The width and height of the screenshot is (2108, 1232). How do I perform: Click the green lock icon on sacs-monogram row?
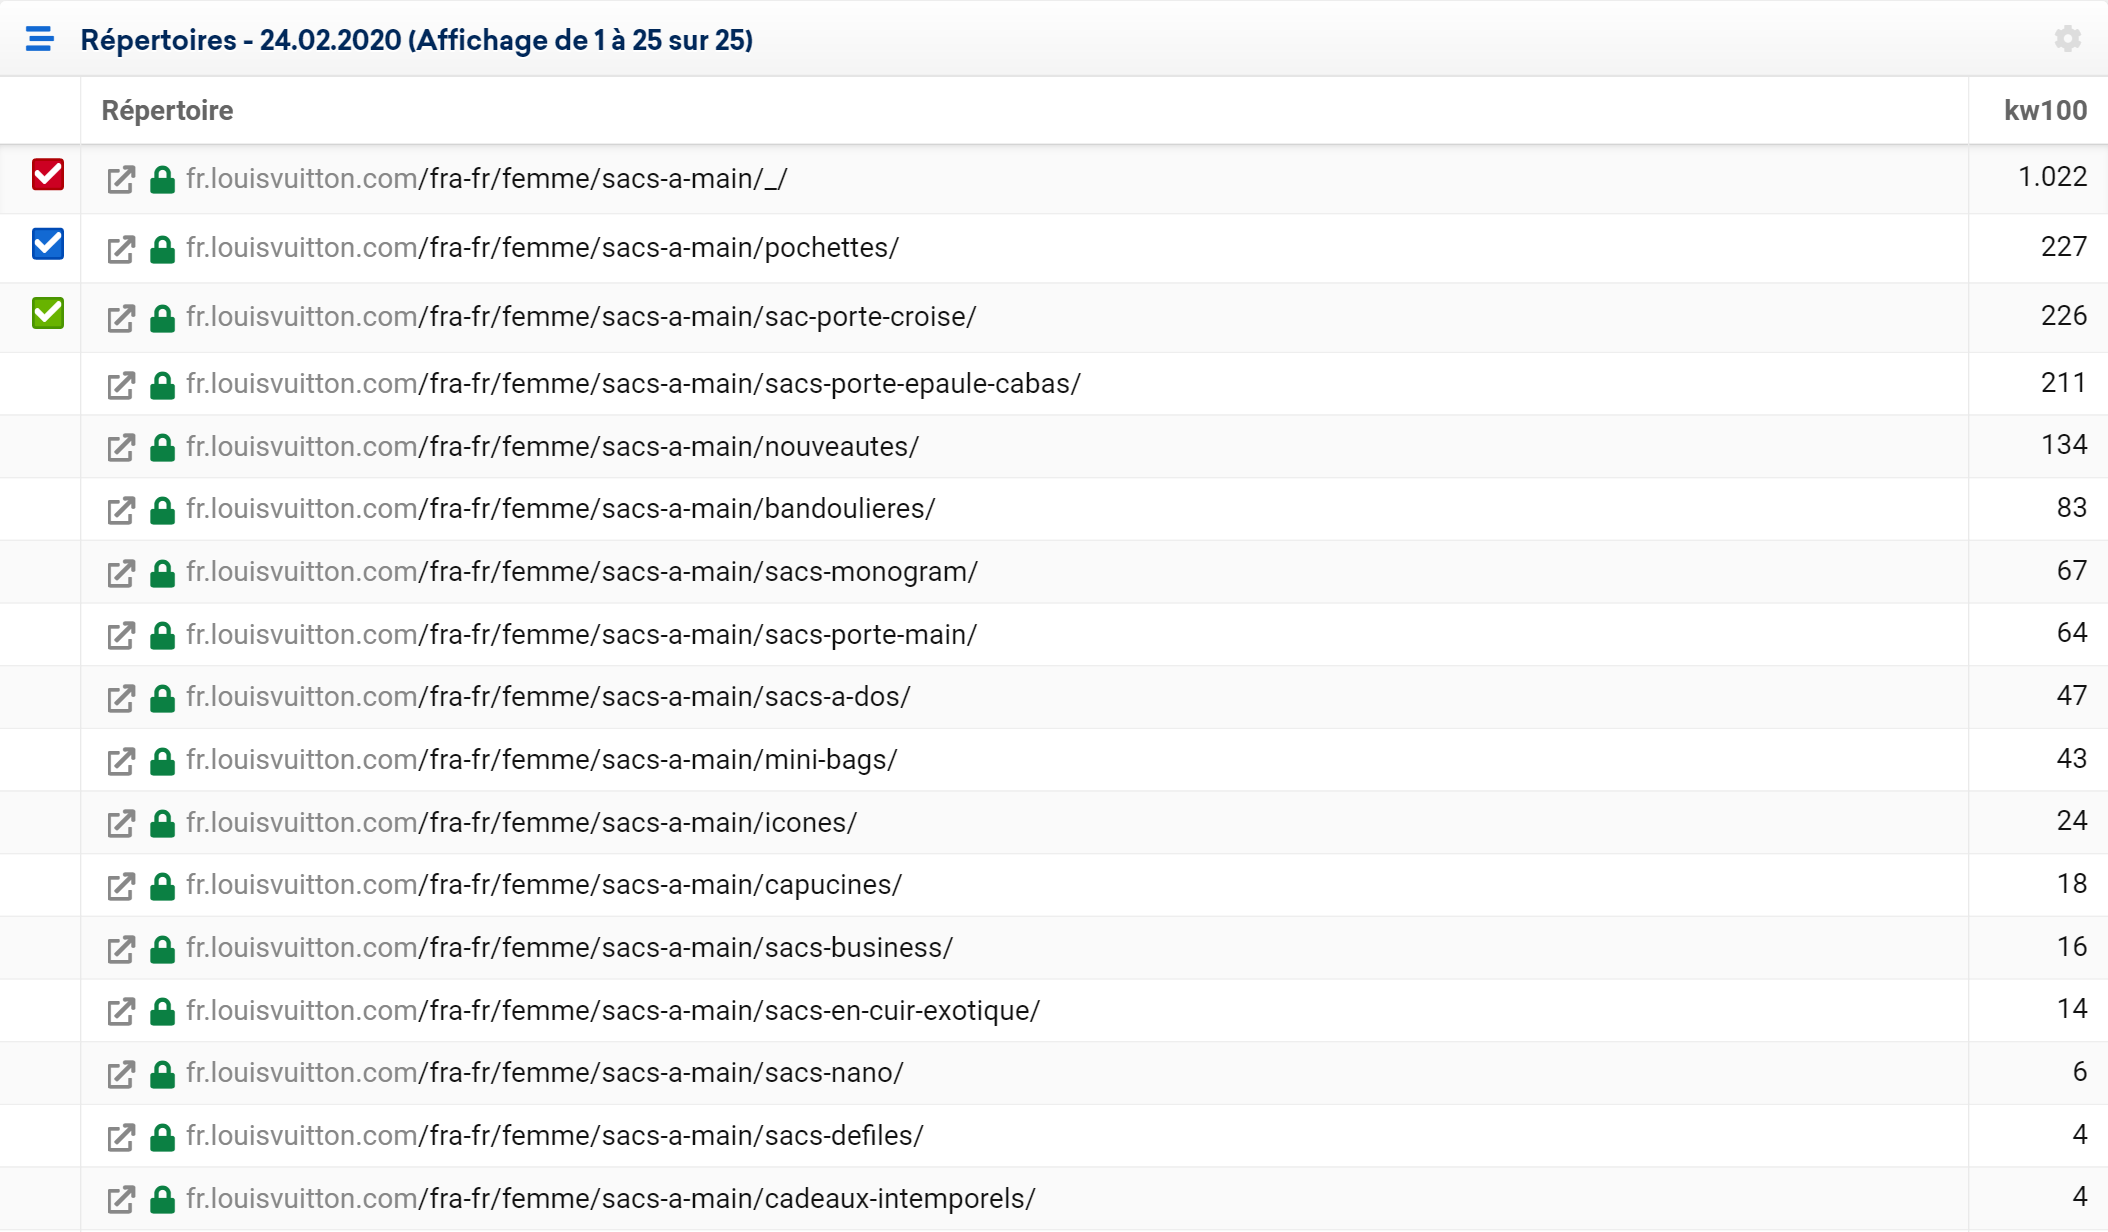[162, 573]
